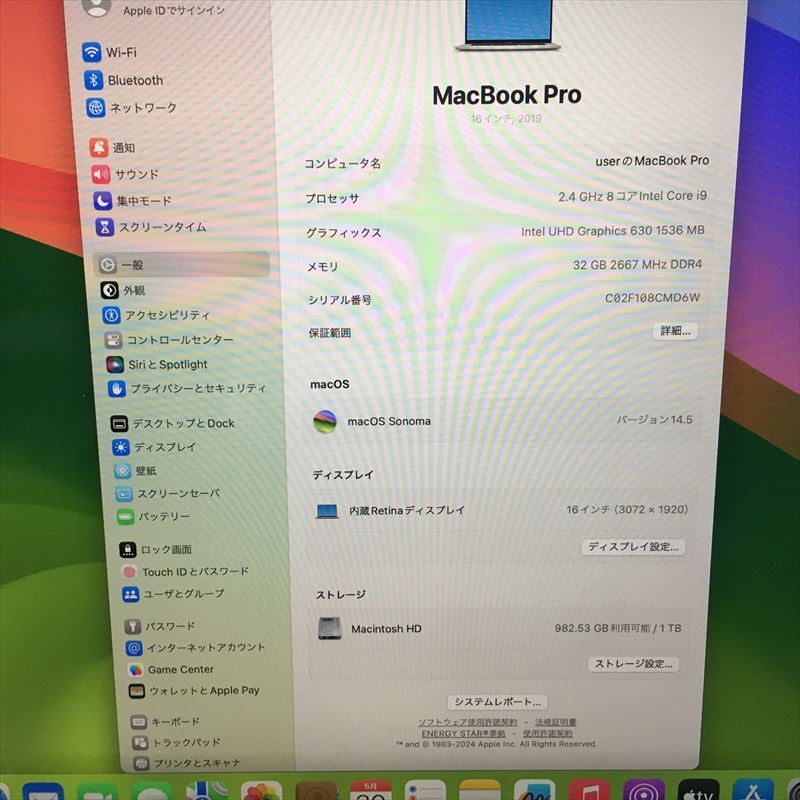
Task: Click the Macintosh HD drive icon
Action: pyautogui.click(x=329, y=629)
